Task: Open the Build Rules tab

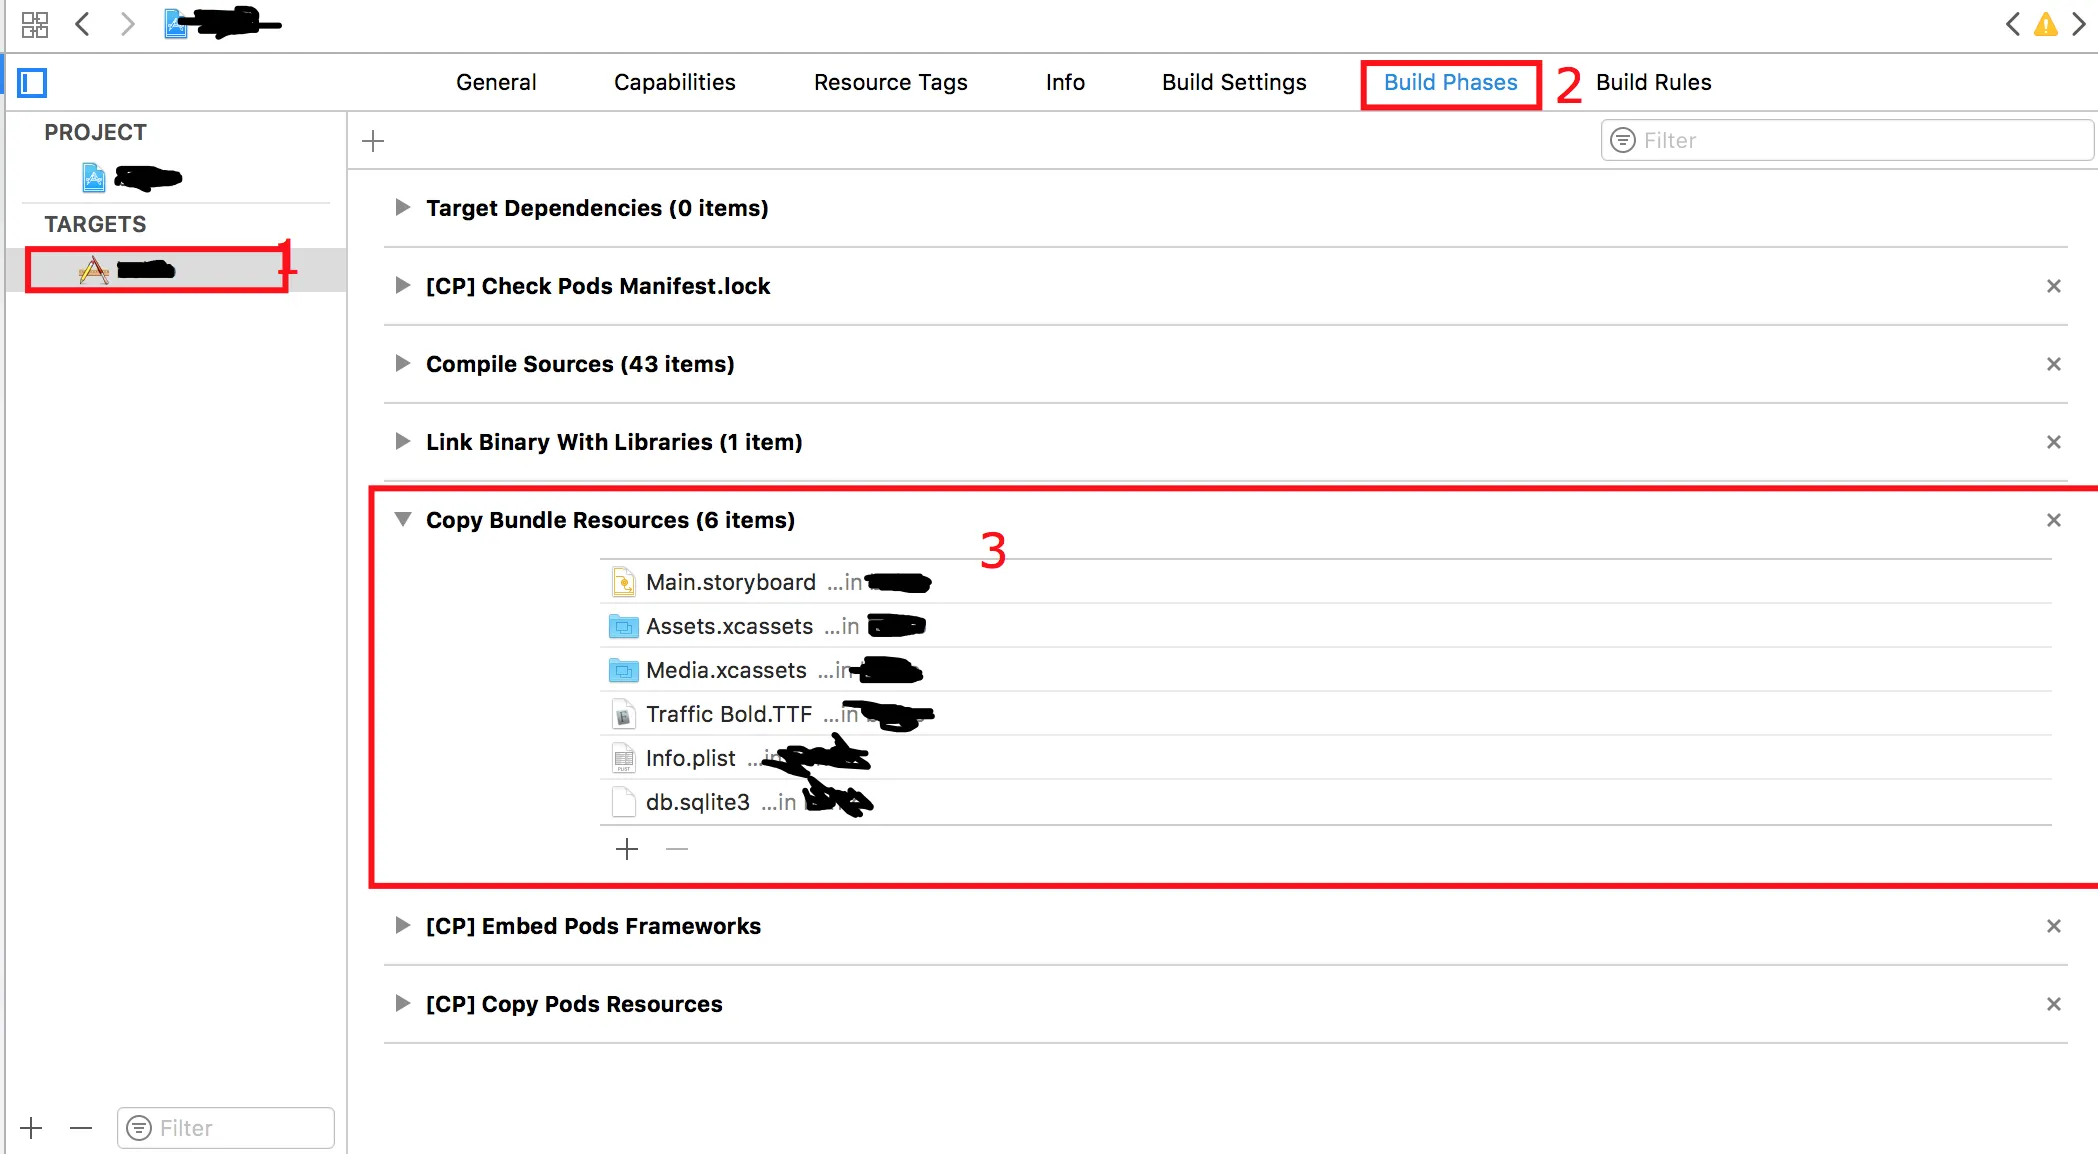Action: click(1653, 82)
